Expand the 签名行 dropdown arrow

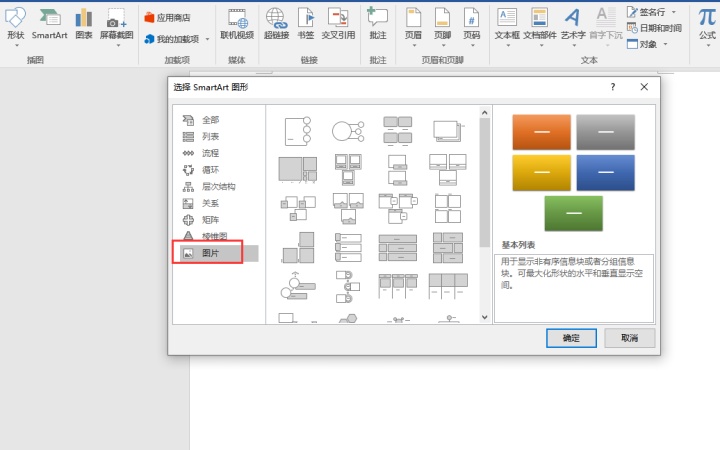click(x=674, y=12)
